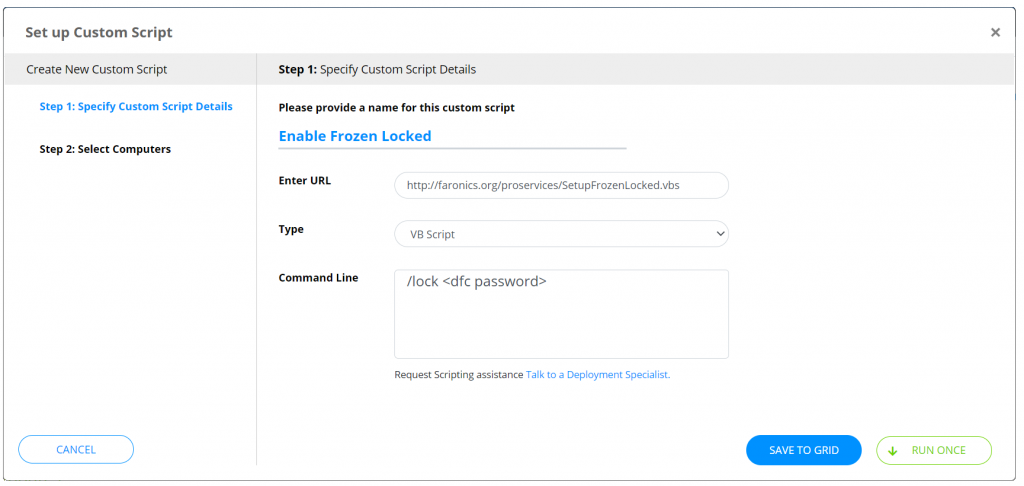This screenshot has height=486, width=1024.
Task: Click the Type field label
Action: [x=291, y=229]
